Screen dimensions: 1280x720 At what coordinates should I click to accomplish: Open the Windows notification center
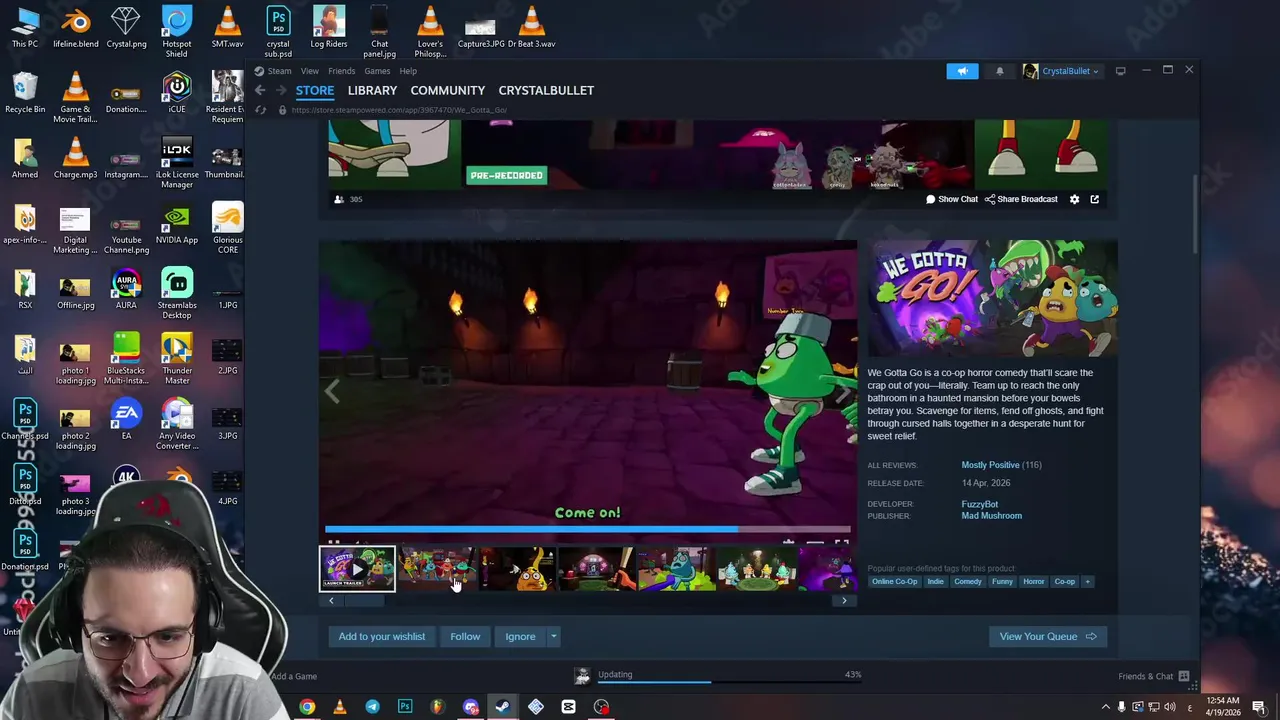coord(1259,707)
